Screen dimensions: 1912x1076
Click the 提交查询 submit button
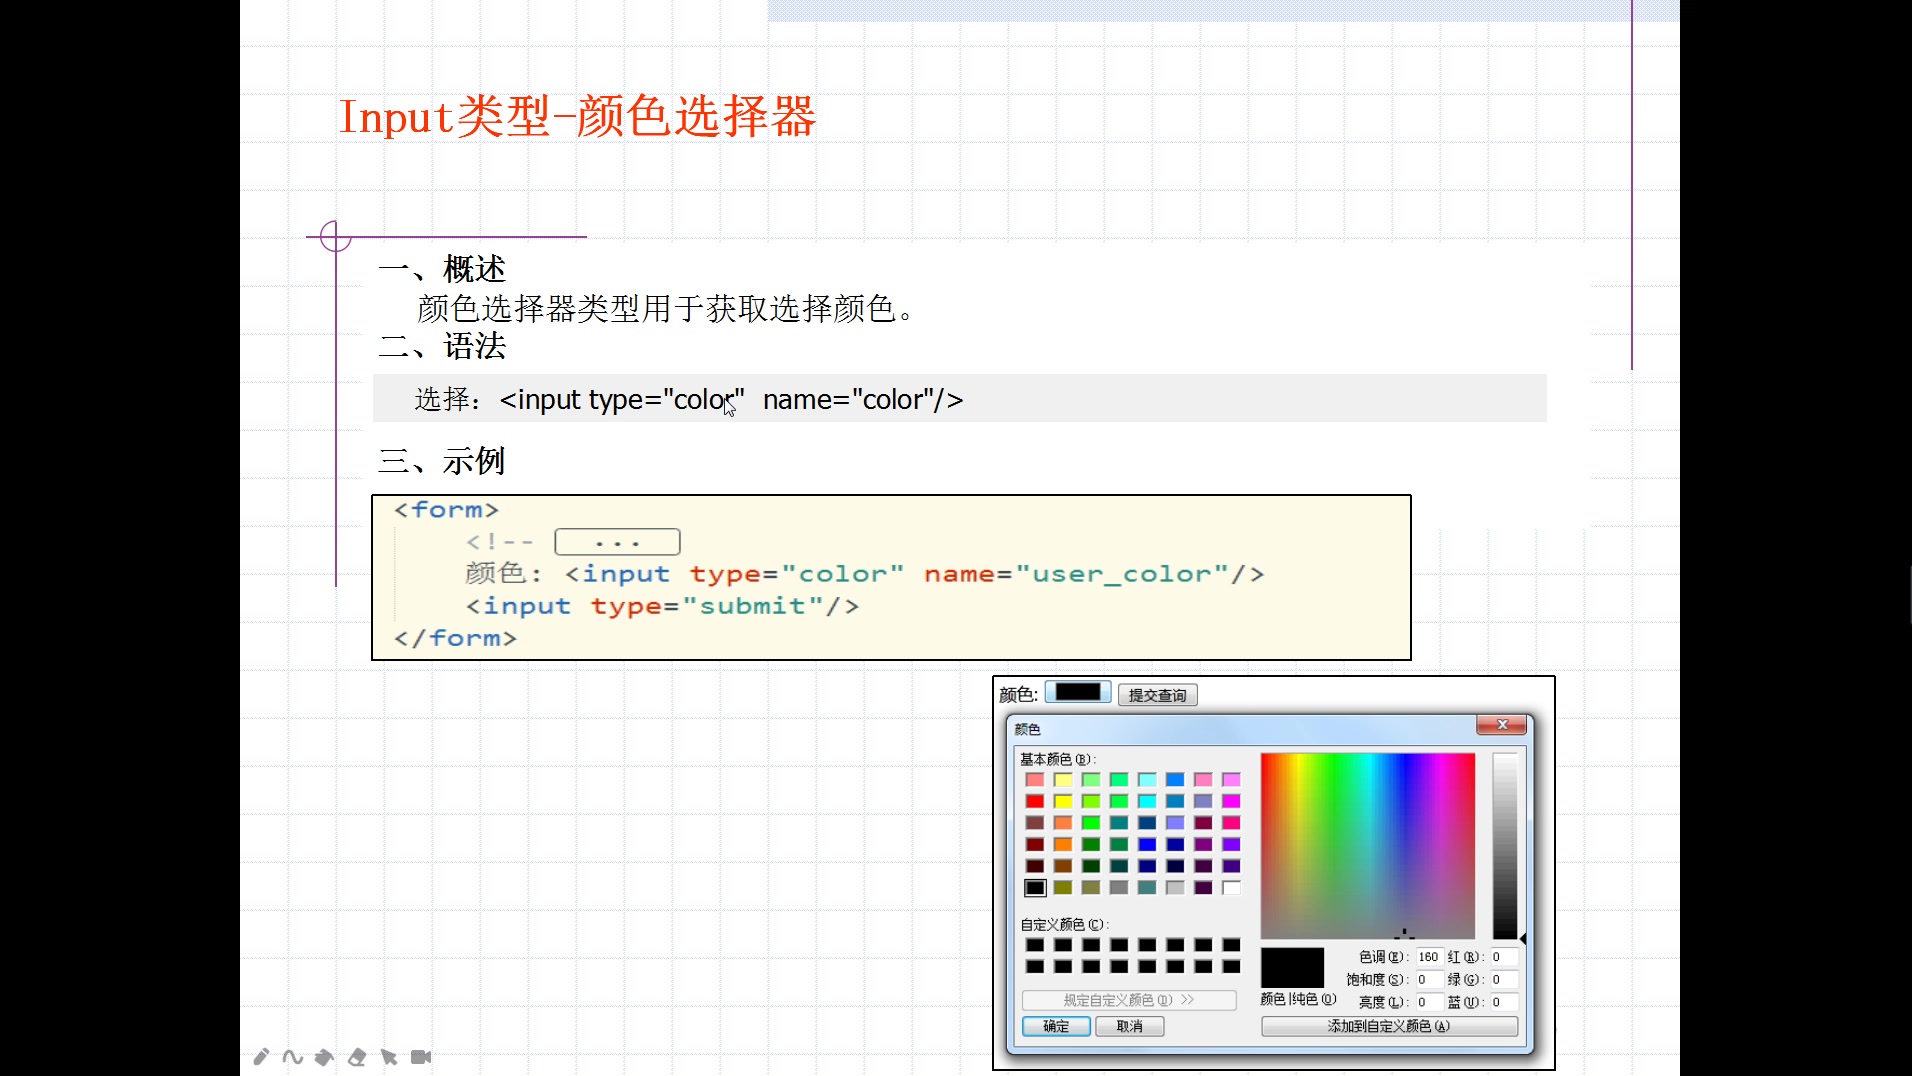coord(1157,695)
